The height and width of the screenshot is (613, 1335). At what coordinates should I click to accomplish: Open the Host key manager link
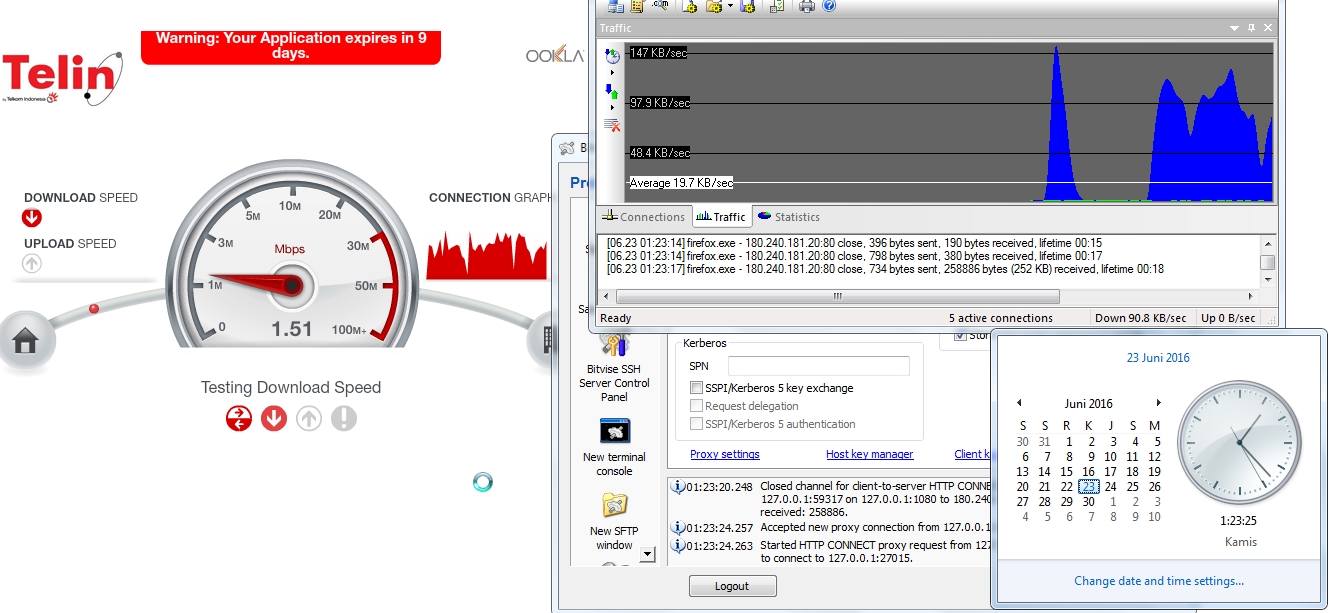click(869, 454)
